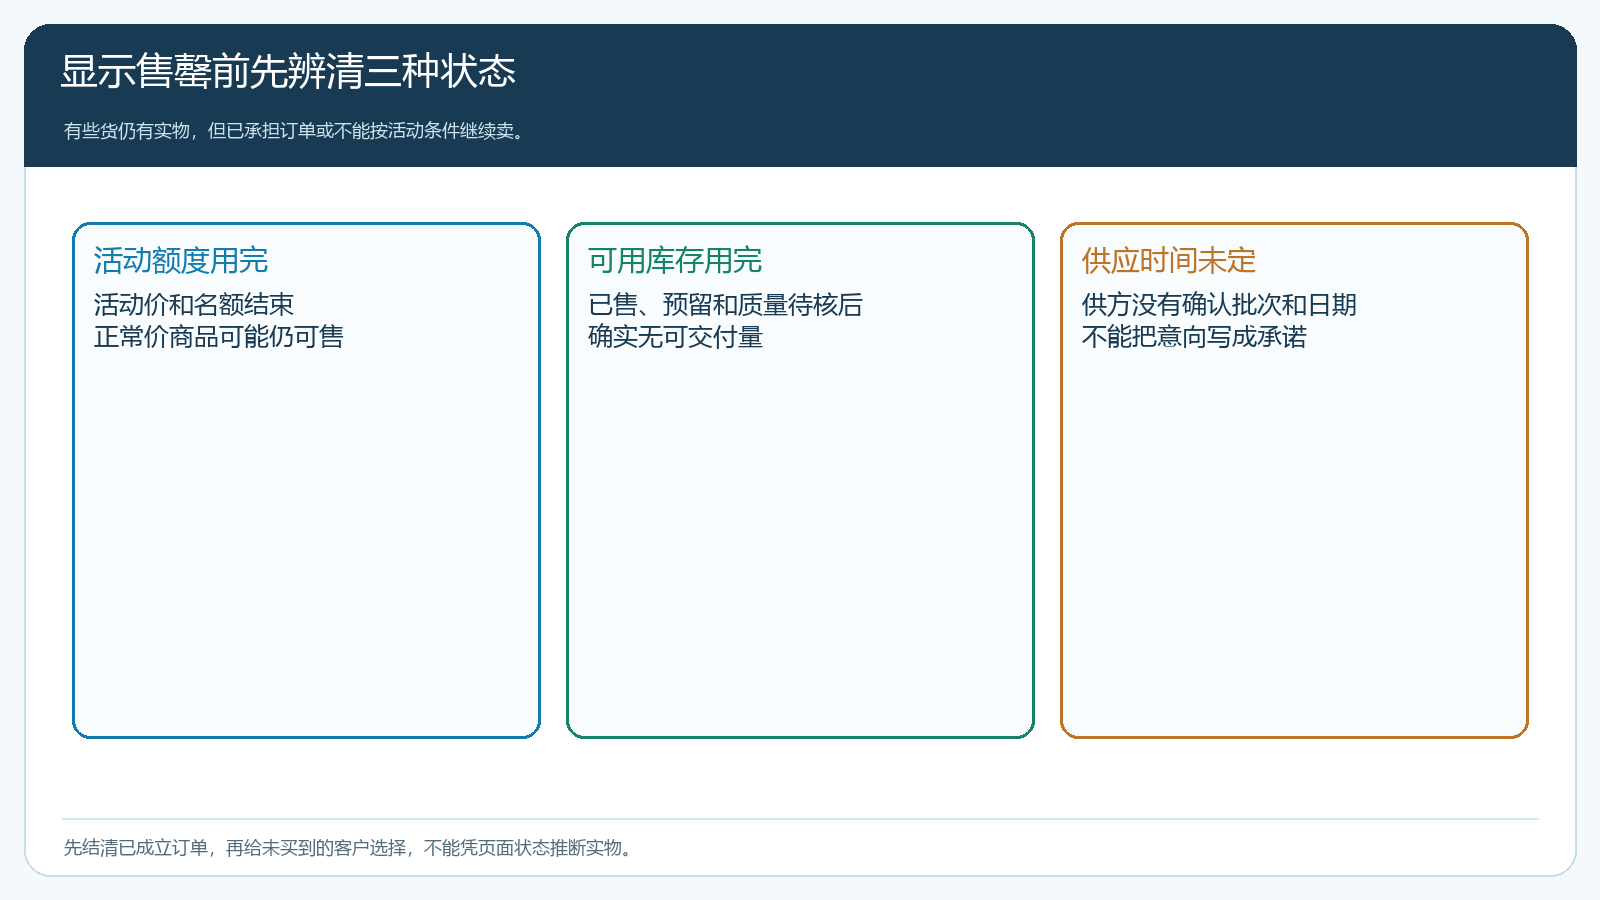Click the dark blue header banner background
Screen dimensions: 1600x900
pyautogui.click(x=1000, y=95)
